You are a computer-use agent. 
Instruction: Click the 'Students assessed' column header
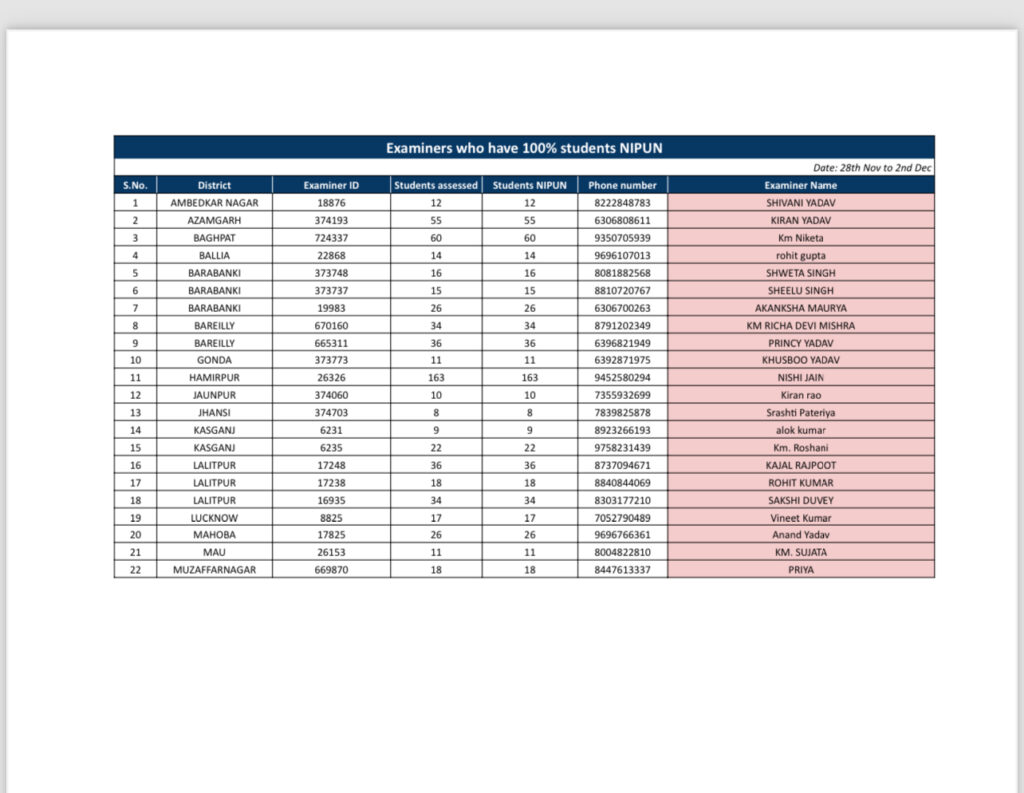(x=436, y=185)
